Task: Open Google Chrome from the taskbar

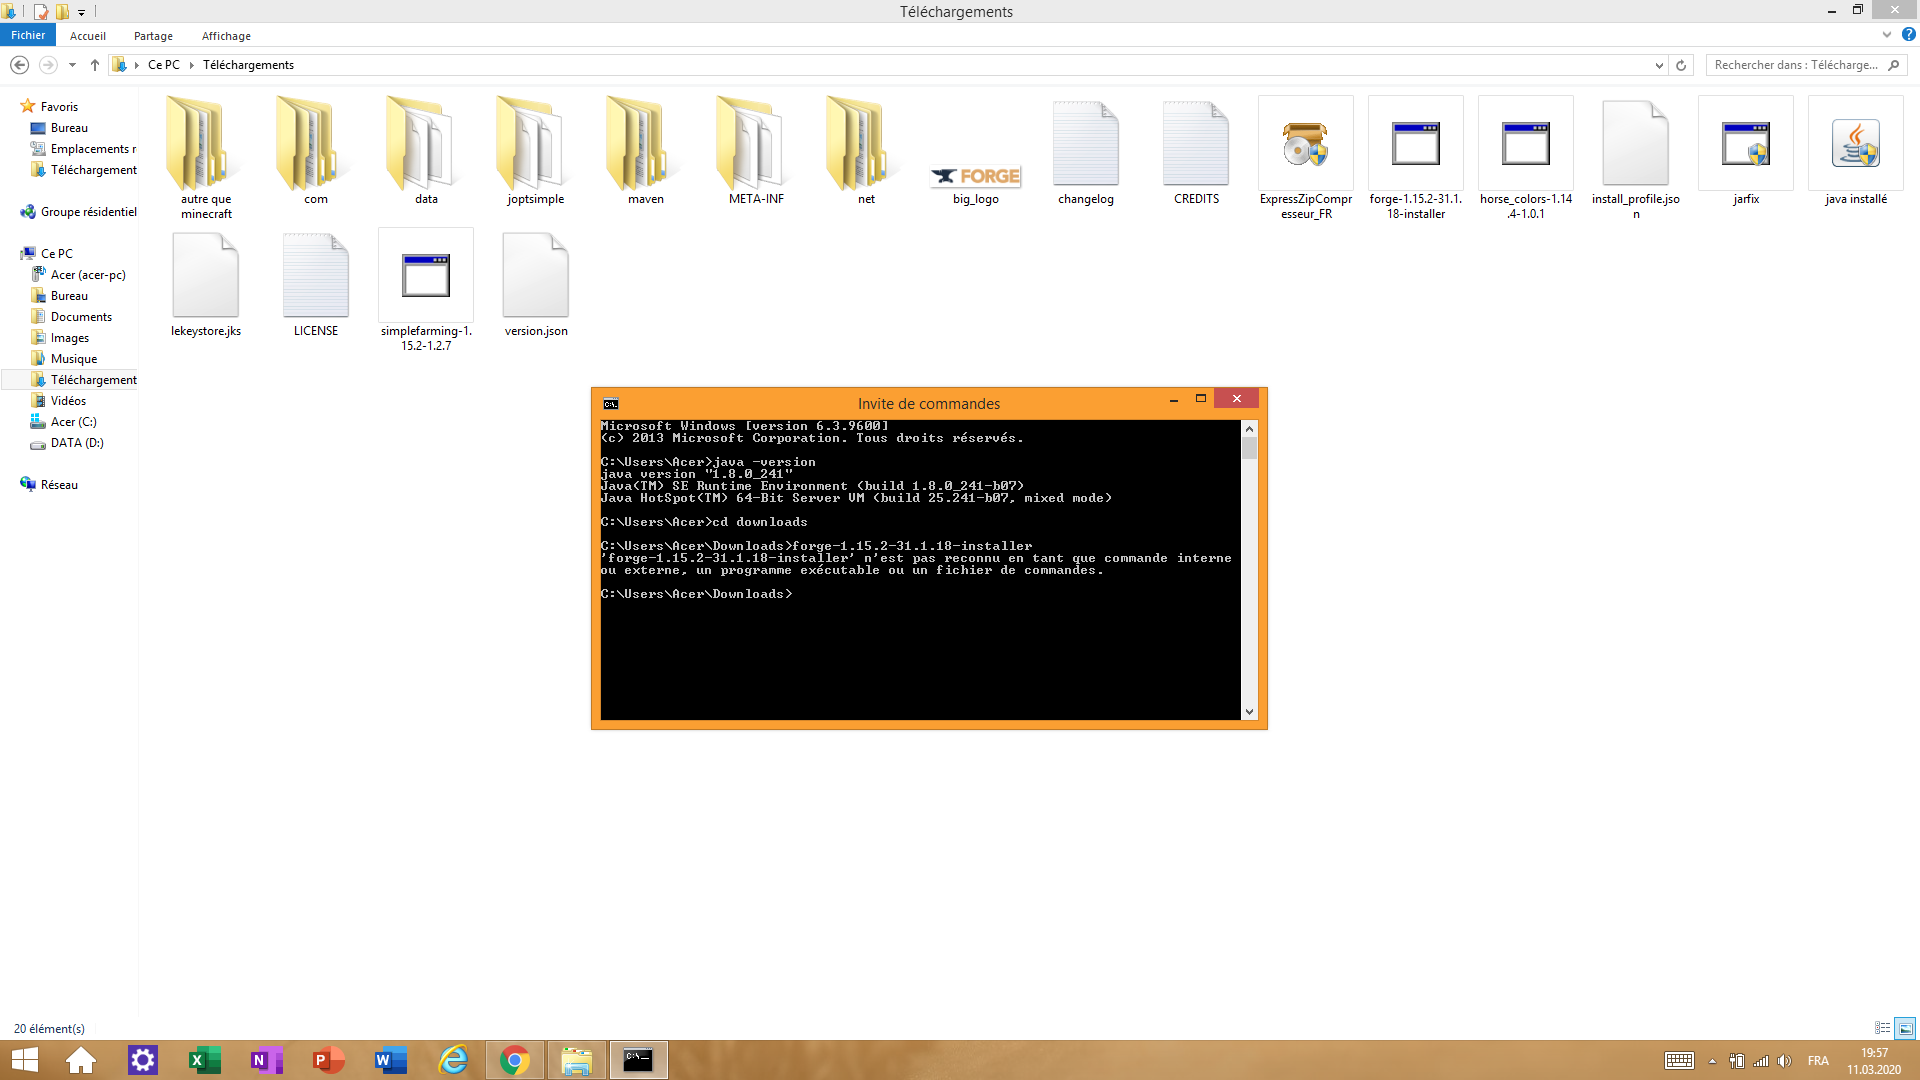Action: 515,1060
